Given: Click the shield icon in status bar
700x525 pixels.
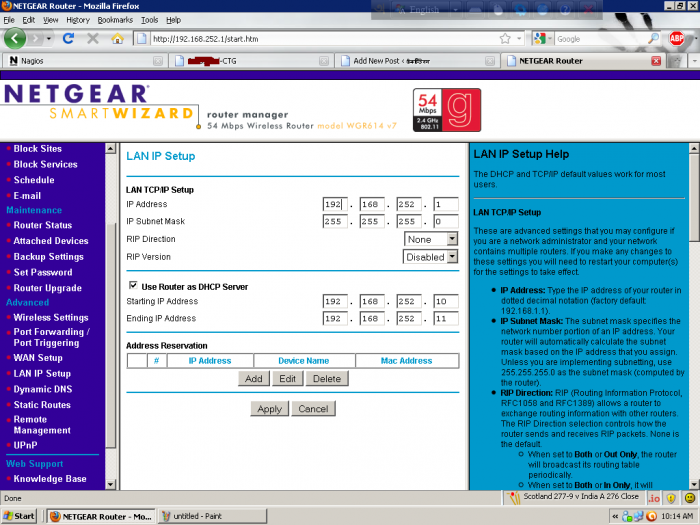Looking at the screenshot, I should (x=671, y=498).
